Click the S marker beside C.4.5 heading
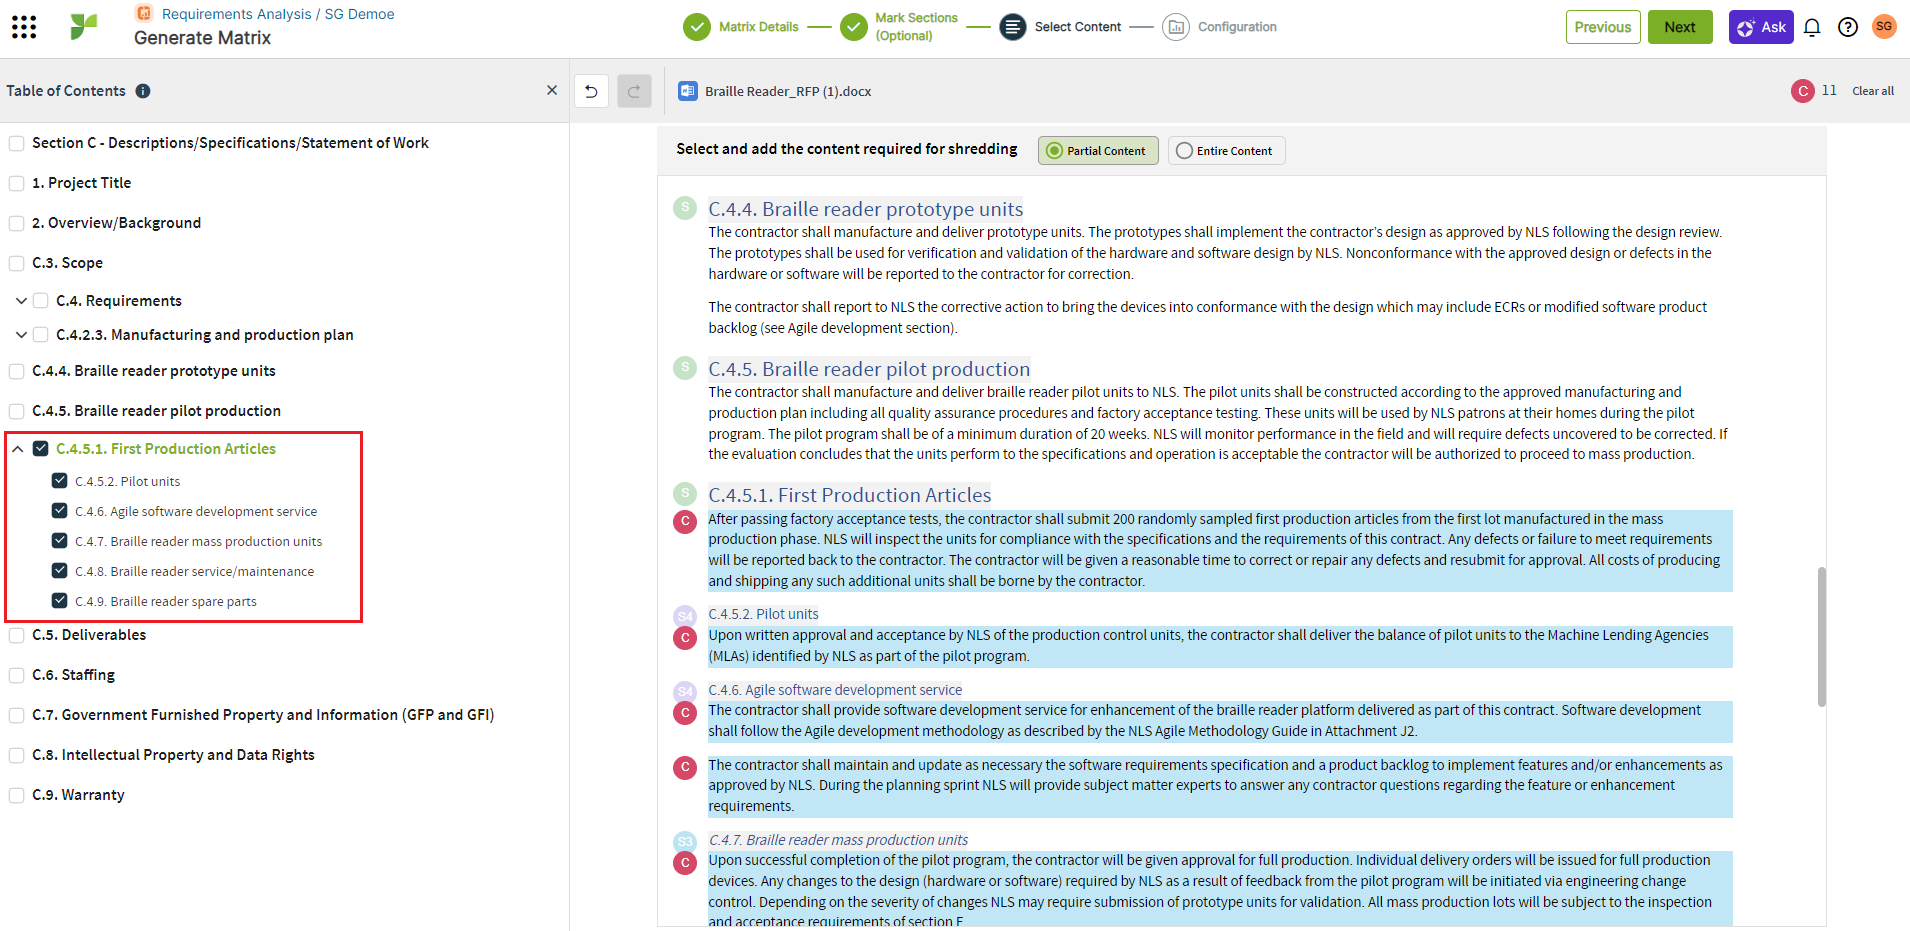 tap(685, 368)
